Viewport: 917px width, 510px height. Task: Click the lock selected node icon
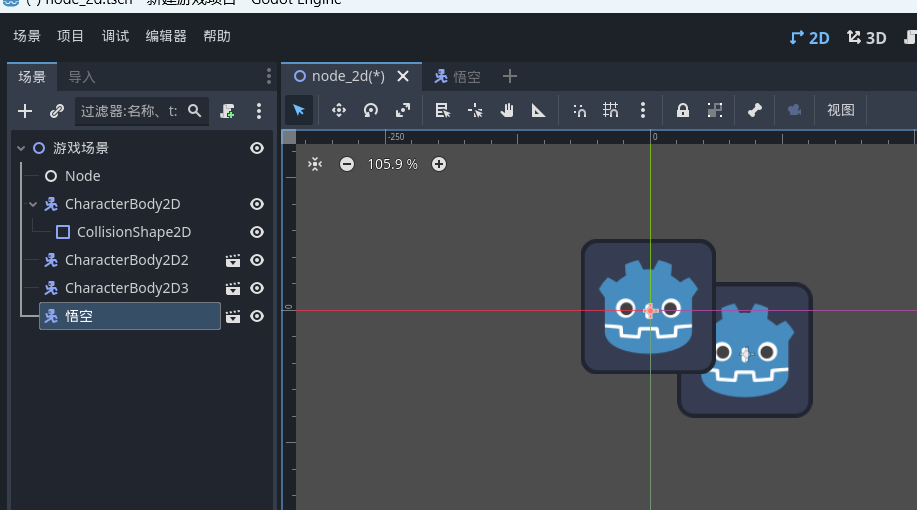coord(683,110)
